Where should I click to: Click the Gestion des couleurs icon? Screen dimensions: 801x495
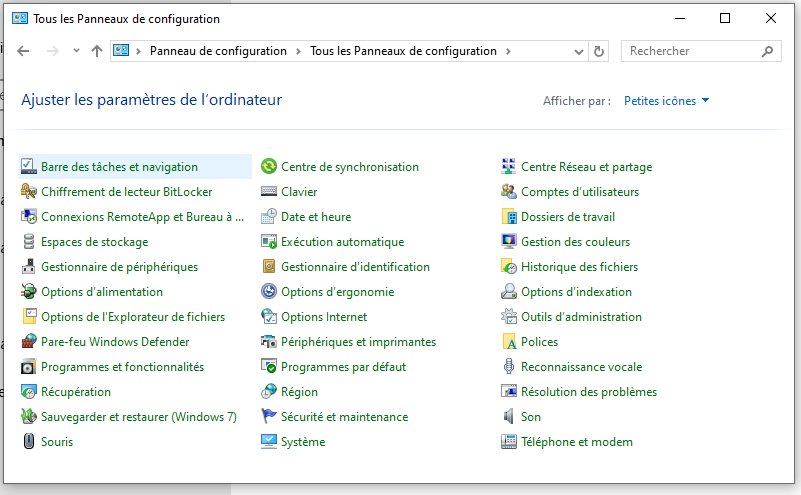[x=509, y=242]
